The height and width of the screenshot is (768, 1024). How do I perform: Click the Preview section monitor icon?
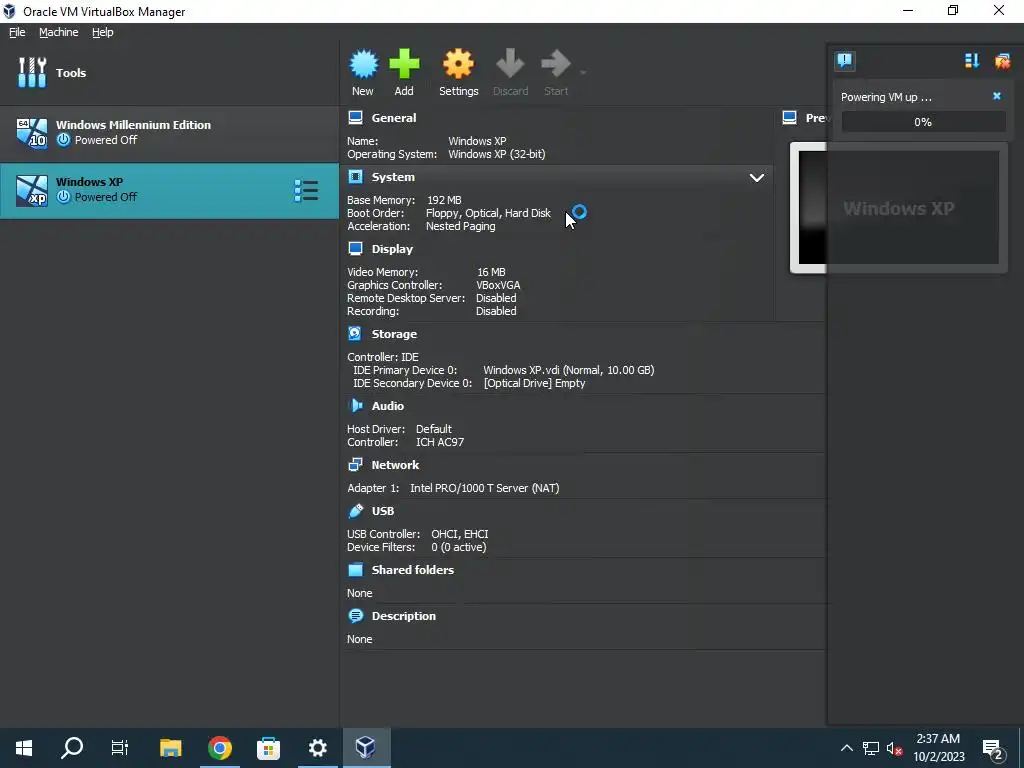(790, 118)
